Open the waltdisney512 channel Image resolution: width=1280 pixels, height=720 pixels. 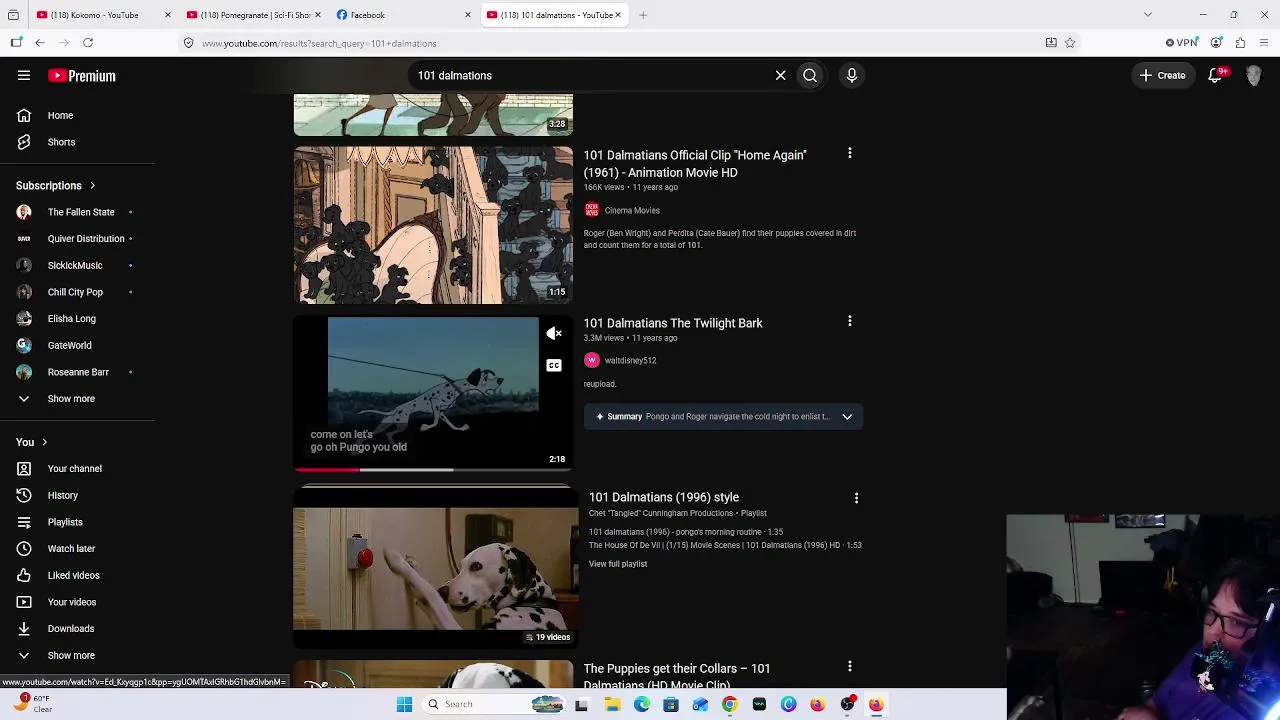[x=630, y=361]
